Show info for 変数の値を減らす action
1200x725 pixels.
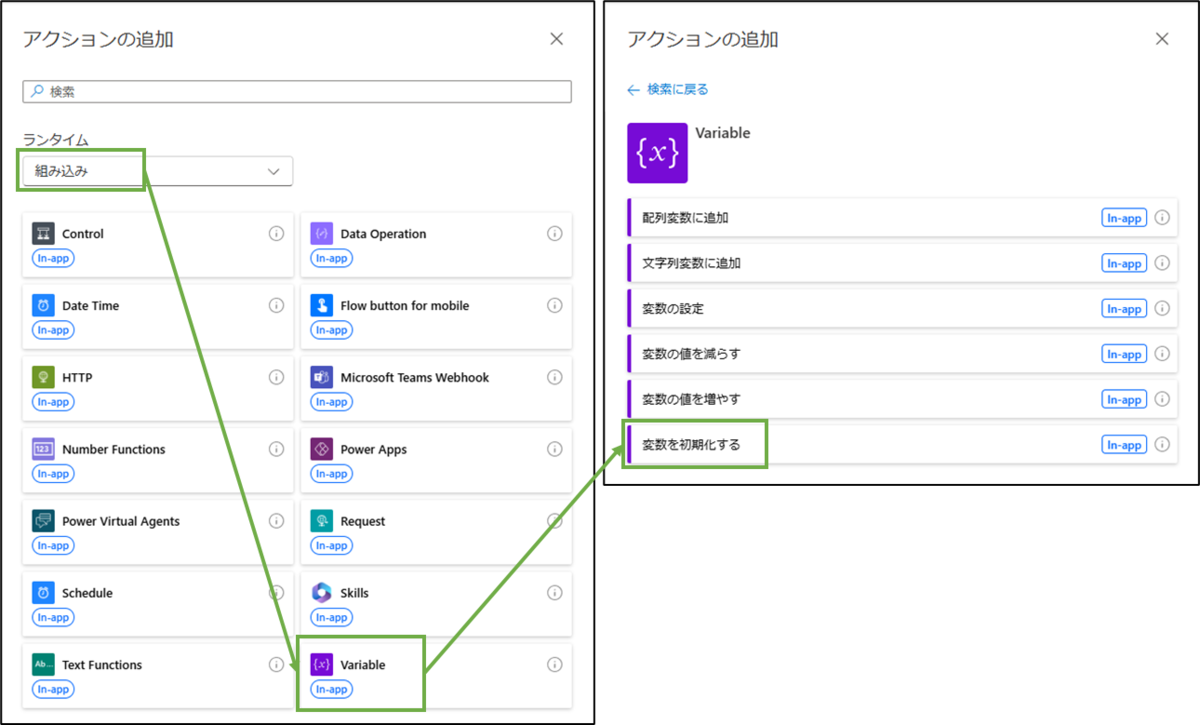coord(1162,354)
